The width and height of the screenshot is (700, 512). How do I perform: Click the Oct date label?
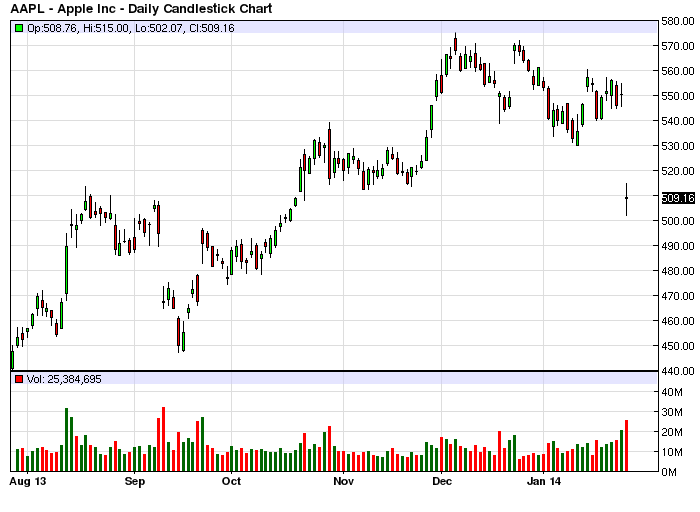tap(231, 481)
